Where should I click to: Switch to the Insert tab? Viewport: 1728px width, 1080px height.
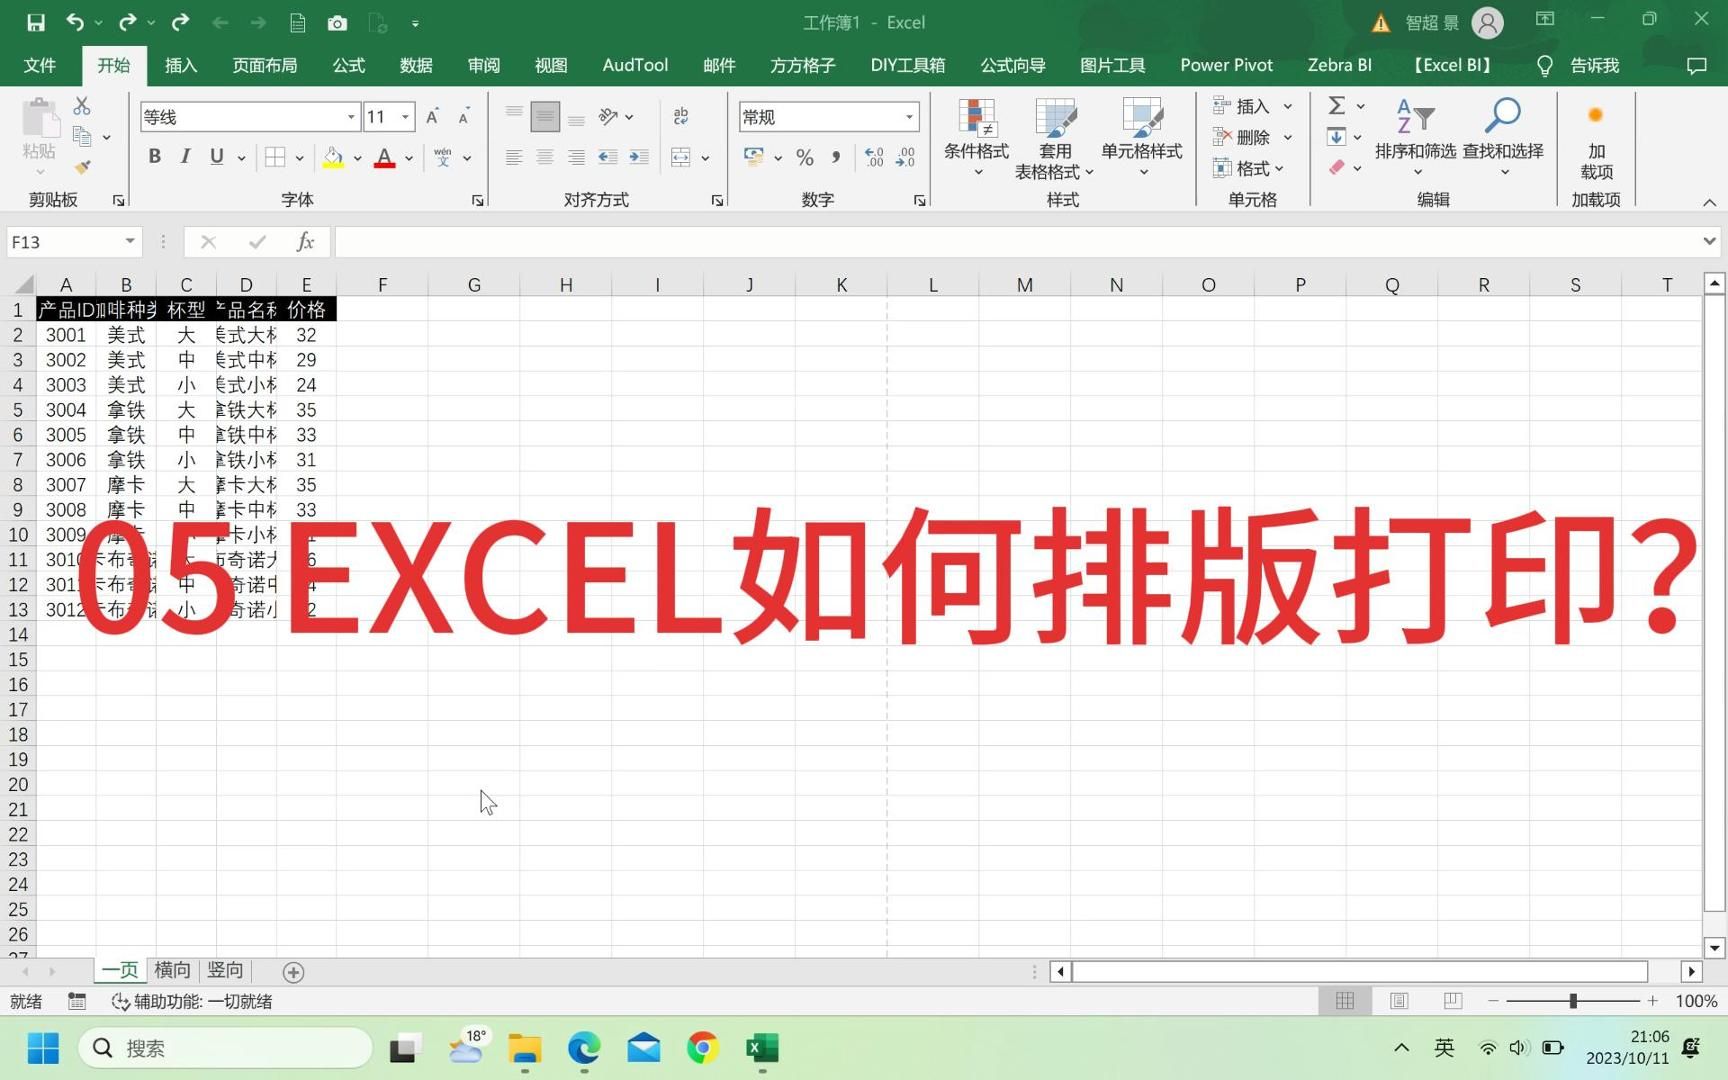click(181, 65)
